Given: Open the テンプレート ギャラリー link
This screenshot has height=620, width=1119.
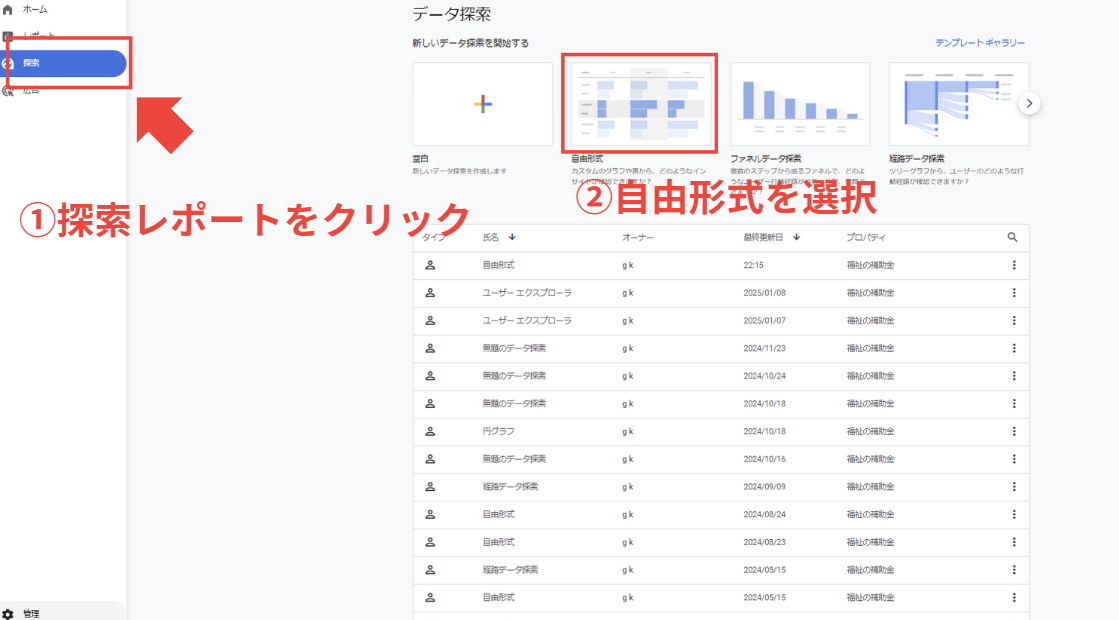Looking at the screenshot, I should pyautogui.click(x=980, y=43).
